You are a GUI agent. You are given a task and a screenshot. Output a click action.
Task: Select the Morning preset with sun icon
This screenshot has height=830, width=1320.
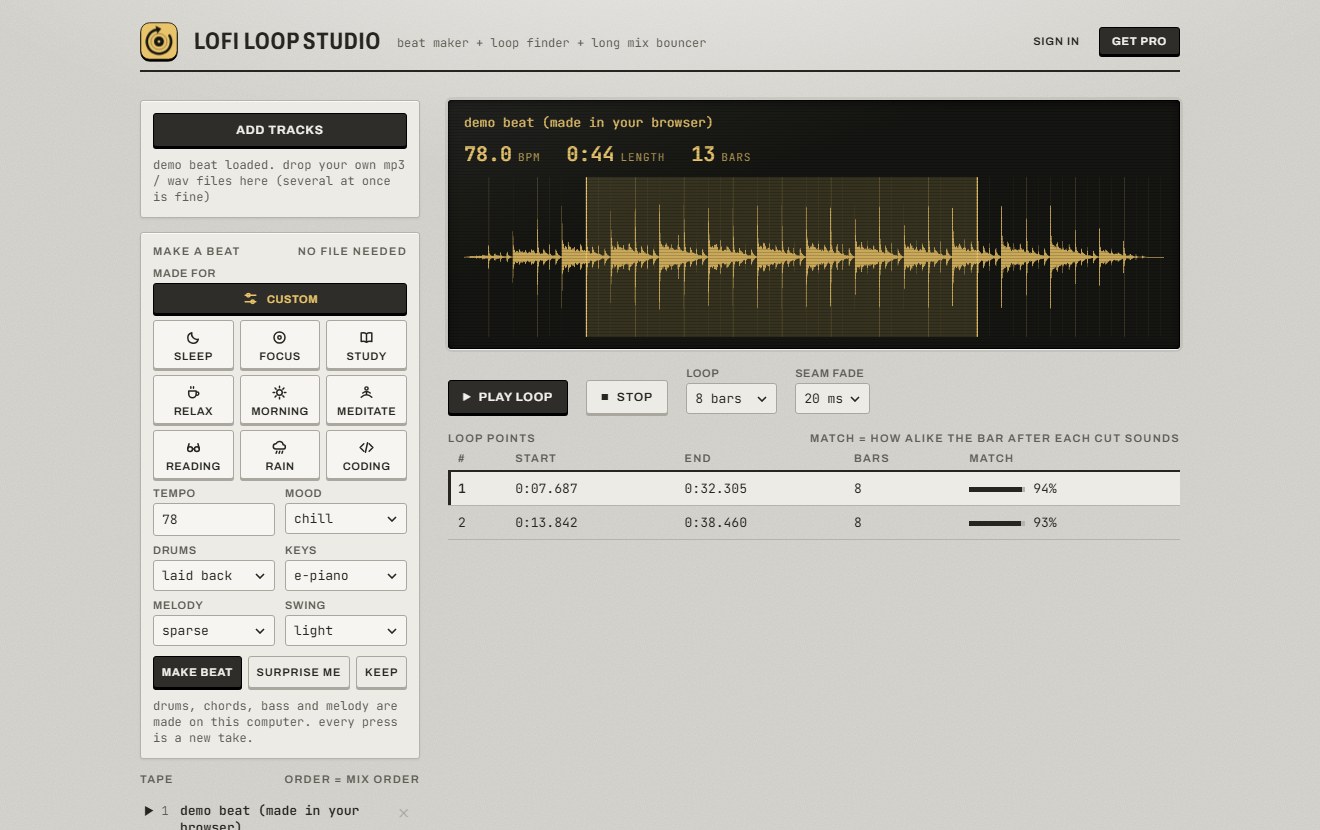pos(280,400)
